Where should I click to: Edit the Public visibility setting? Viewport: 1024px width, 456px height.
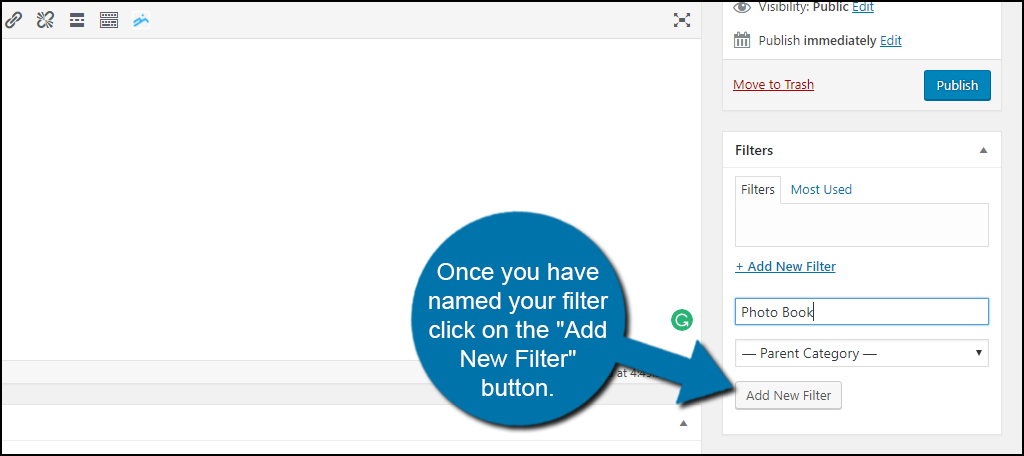[x=863, y=7]
